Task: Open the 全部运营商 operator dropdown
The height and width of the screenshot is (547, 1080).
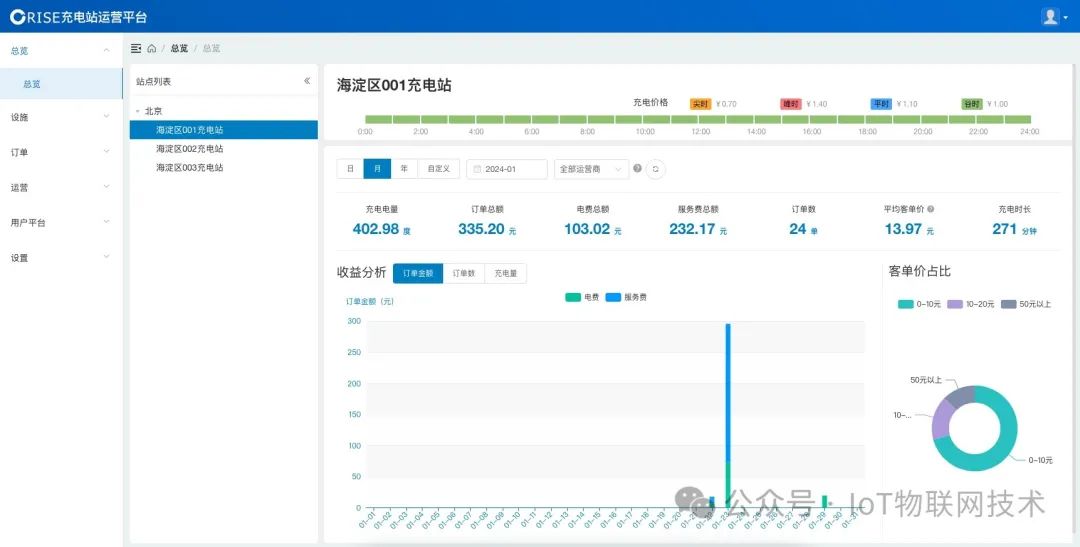Action: [592, 169]
